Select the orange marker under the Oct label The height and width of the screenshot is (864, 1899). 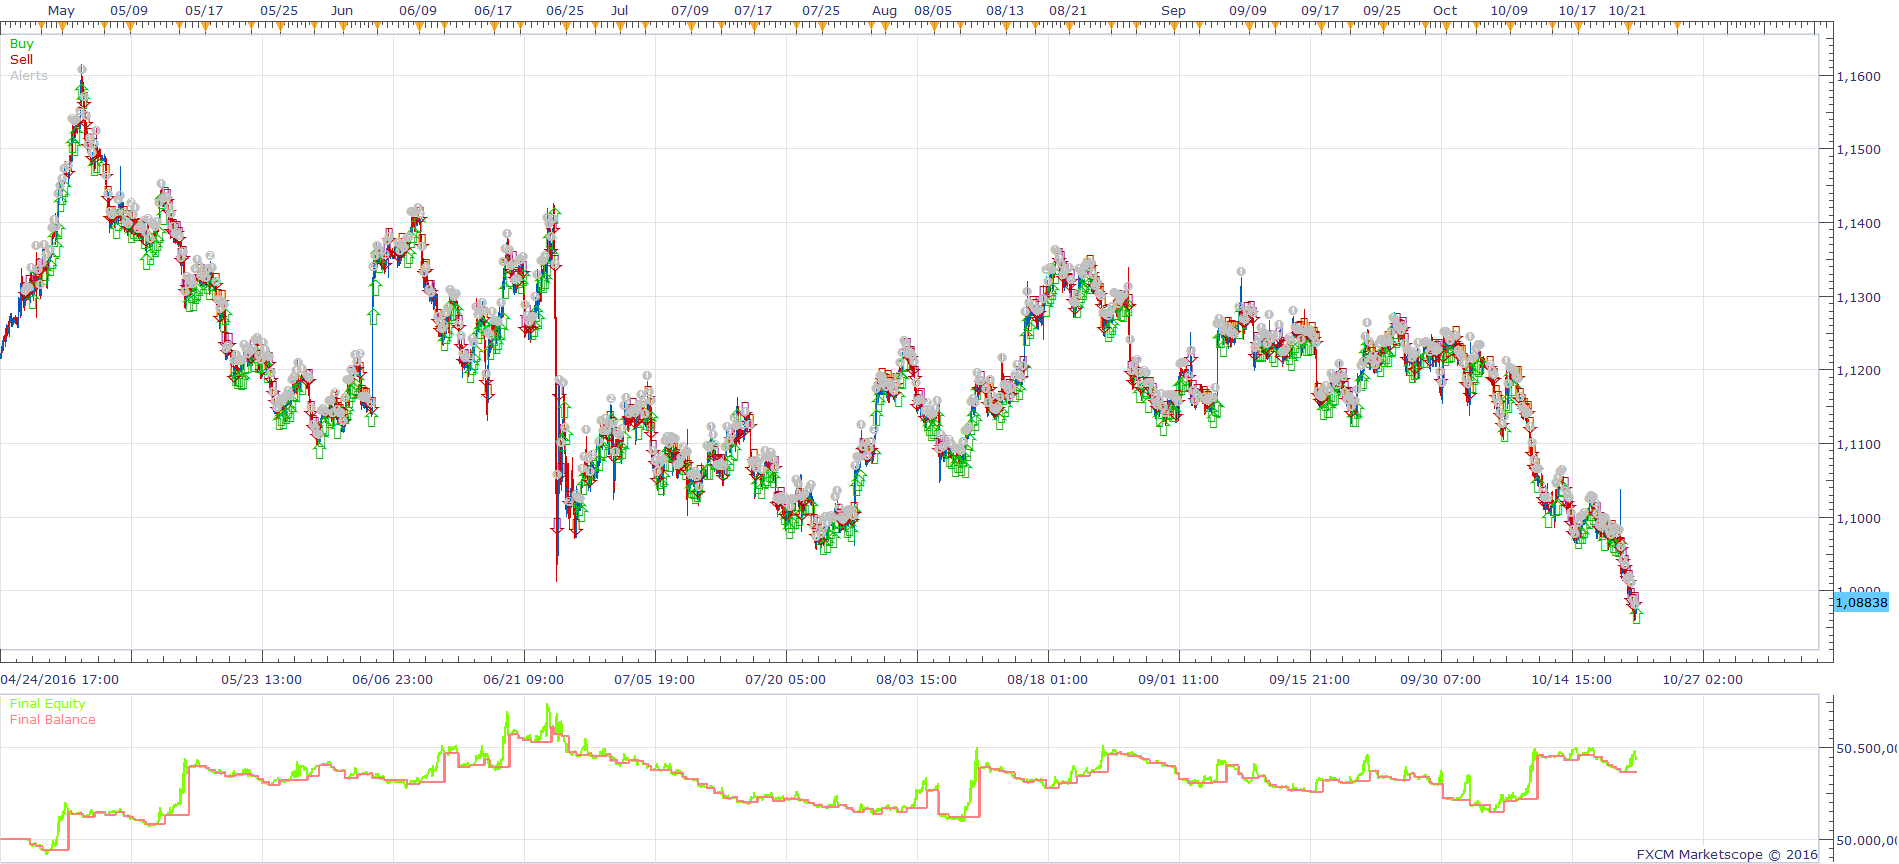1445,27
